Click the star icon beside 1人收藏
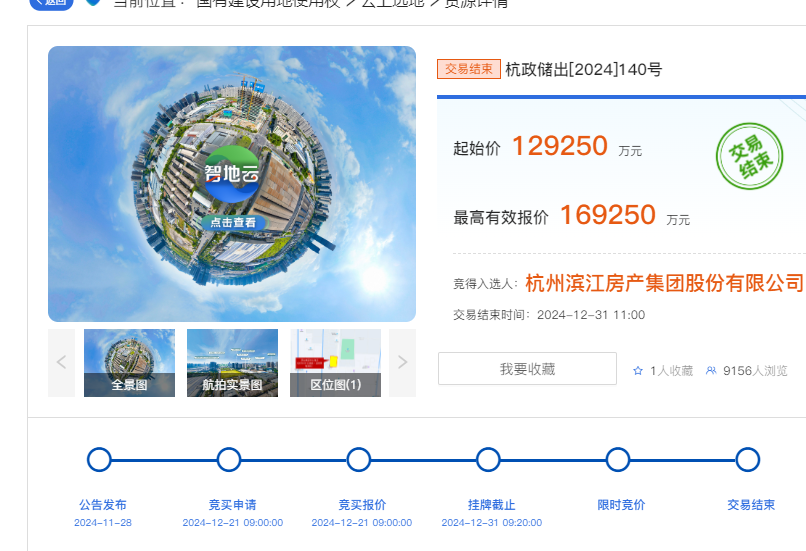This screenshot has height=551, width=806. [x=638, y=371]
